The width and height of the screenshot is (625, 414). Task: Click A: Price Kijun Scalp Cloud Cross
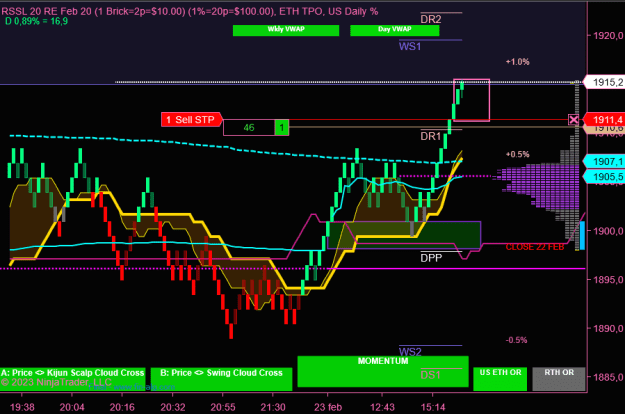73,379
